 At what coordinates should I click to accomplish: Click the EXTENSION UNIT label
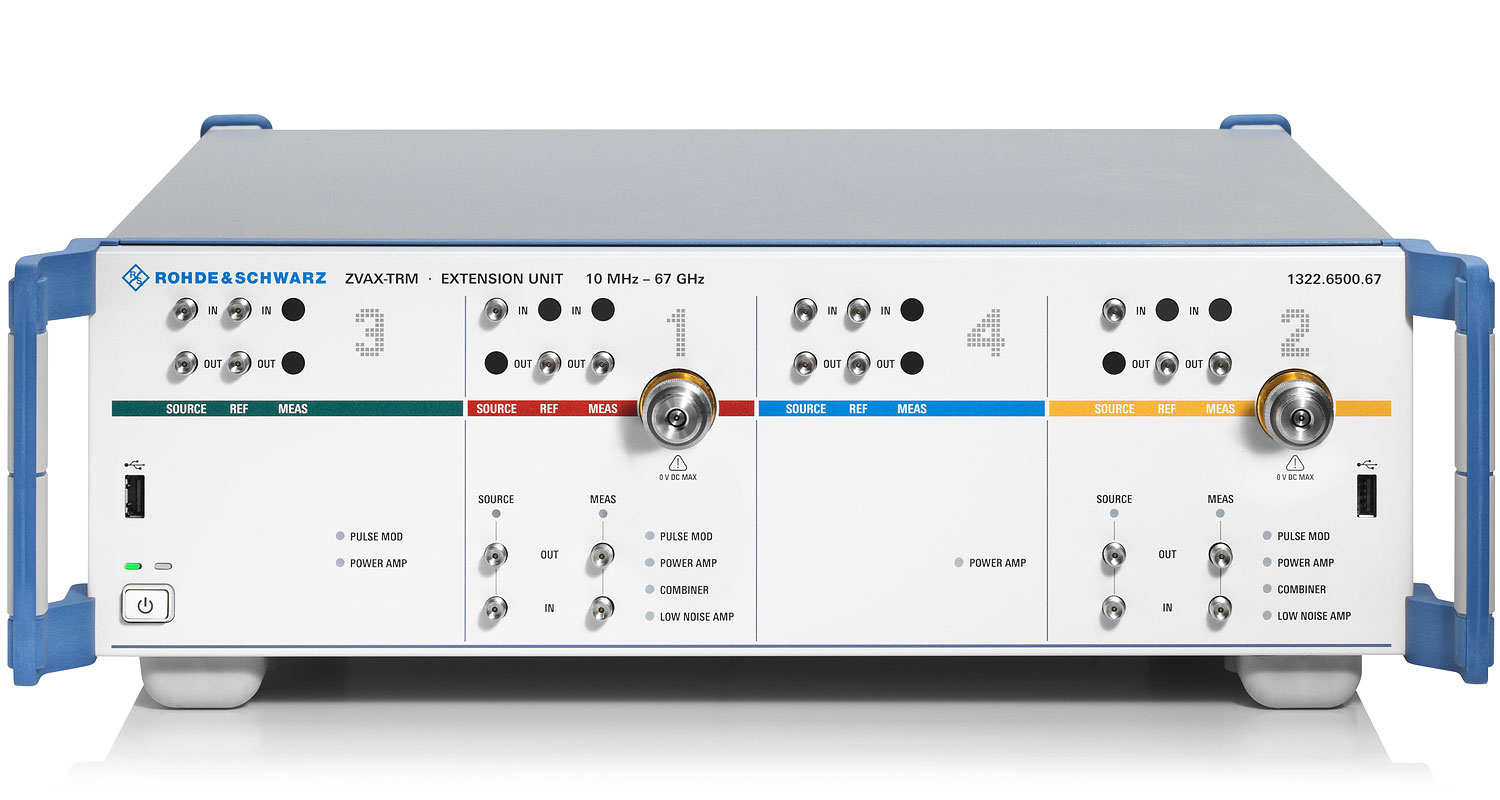point(502,279)
